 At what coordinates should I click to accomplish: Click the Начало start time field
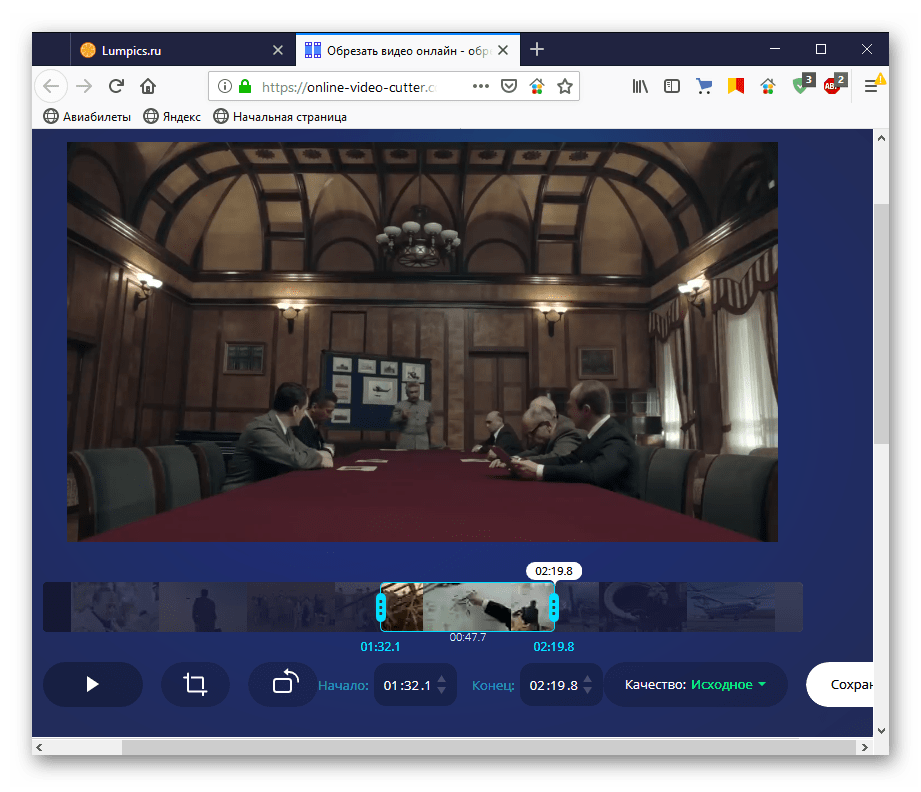point(406,686)
